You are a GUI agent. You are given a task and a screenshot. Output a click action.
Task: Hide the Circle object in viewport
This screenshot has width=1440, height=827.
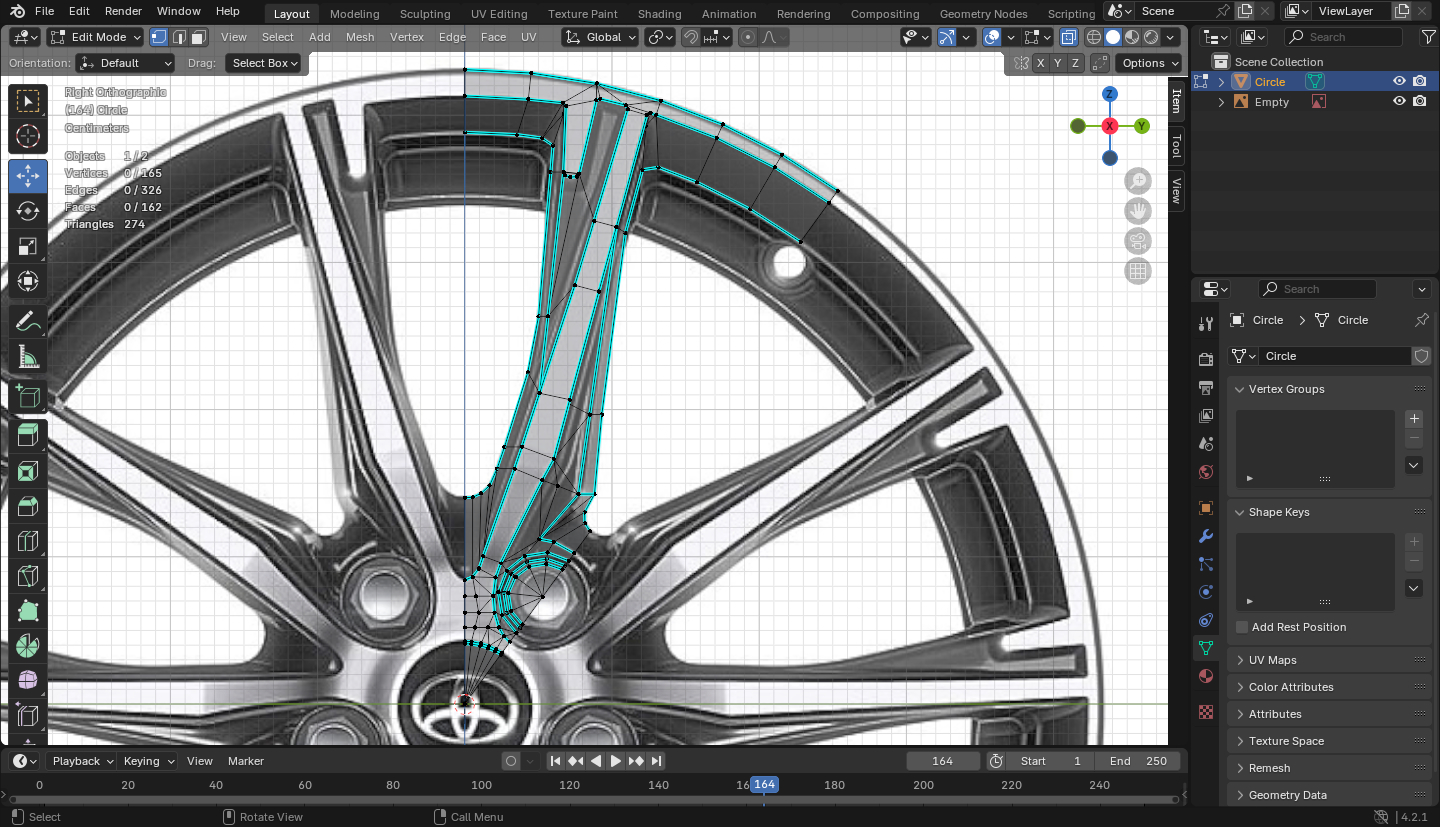point(1399,82)
